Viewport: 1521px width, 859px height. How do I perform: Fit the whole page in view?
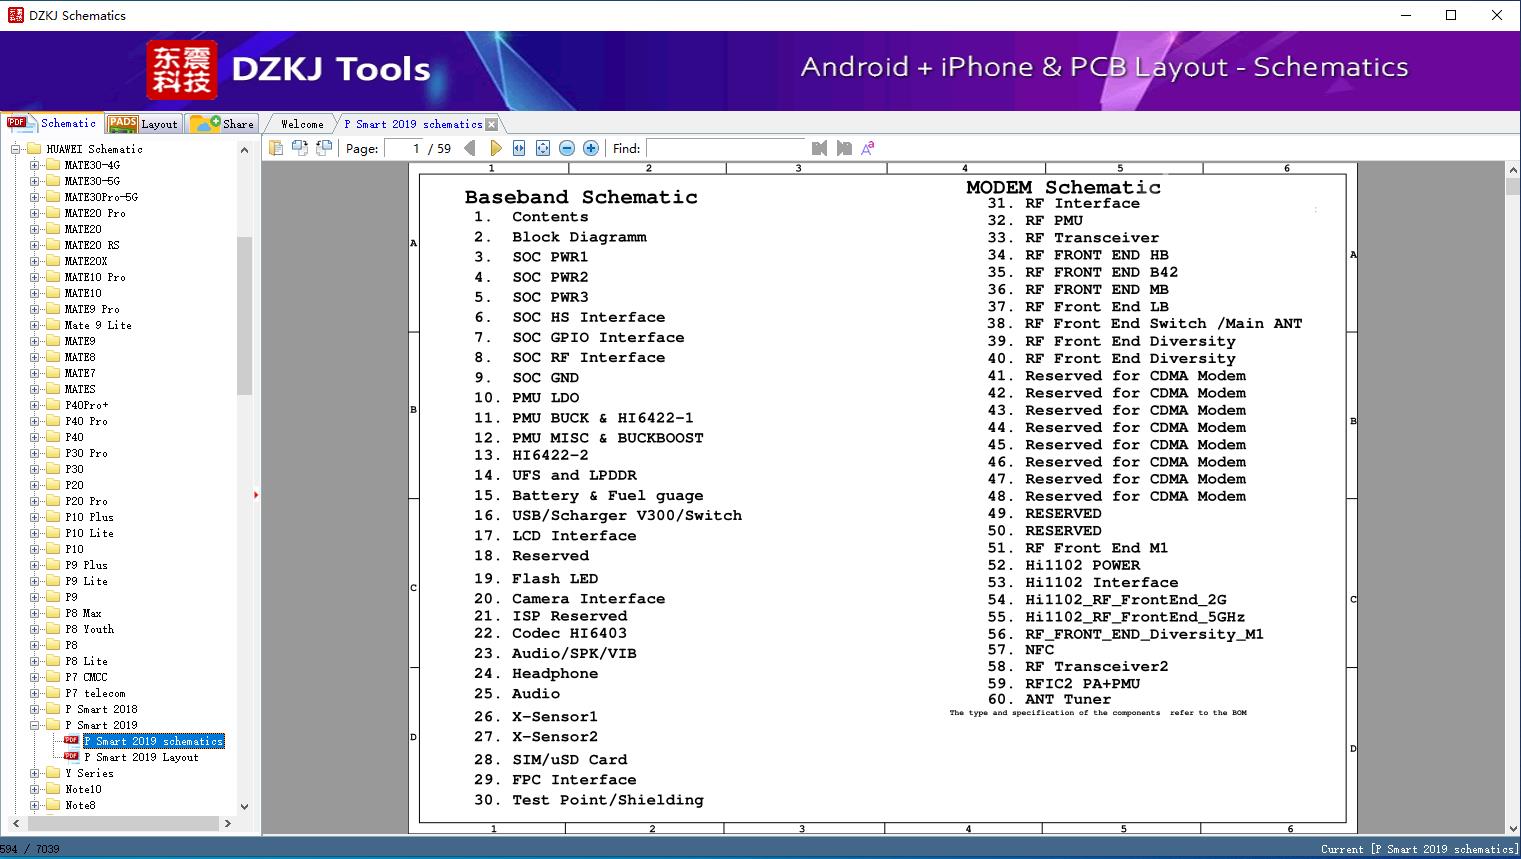[543, 148]
